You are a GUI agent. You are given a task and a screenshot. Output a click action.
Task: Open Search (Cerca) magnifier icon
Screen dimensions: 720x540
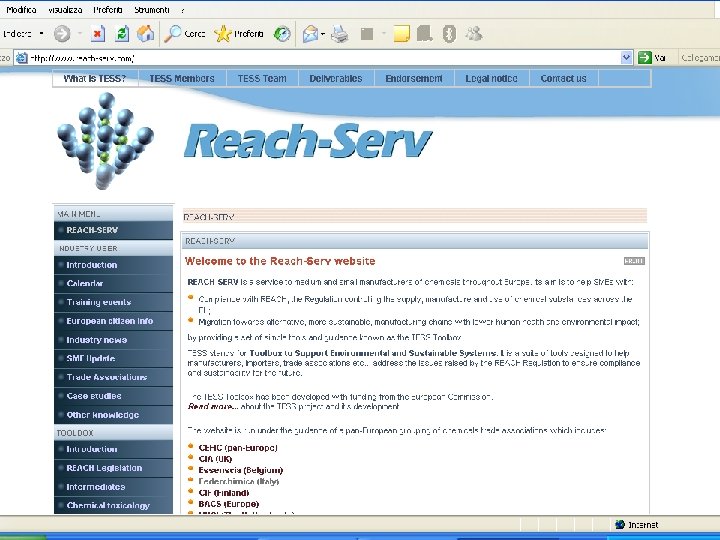pyautogui.click(x=173, y=34)
